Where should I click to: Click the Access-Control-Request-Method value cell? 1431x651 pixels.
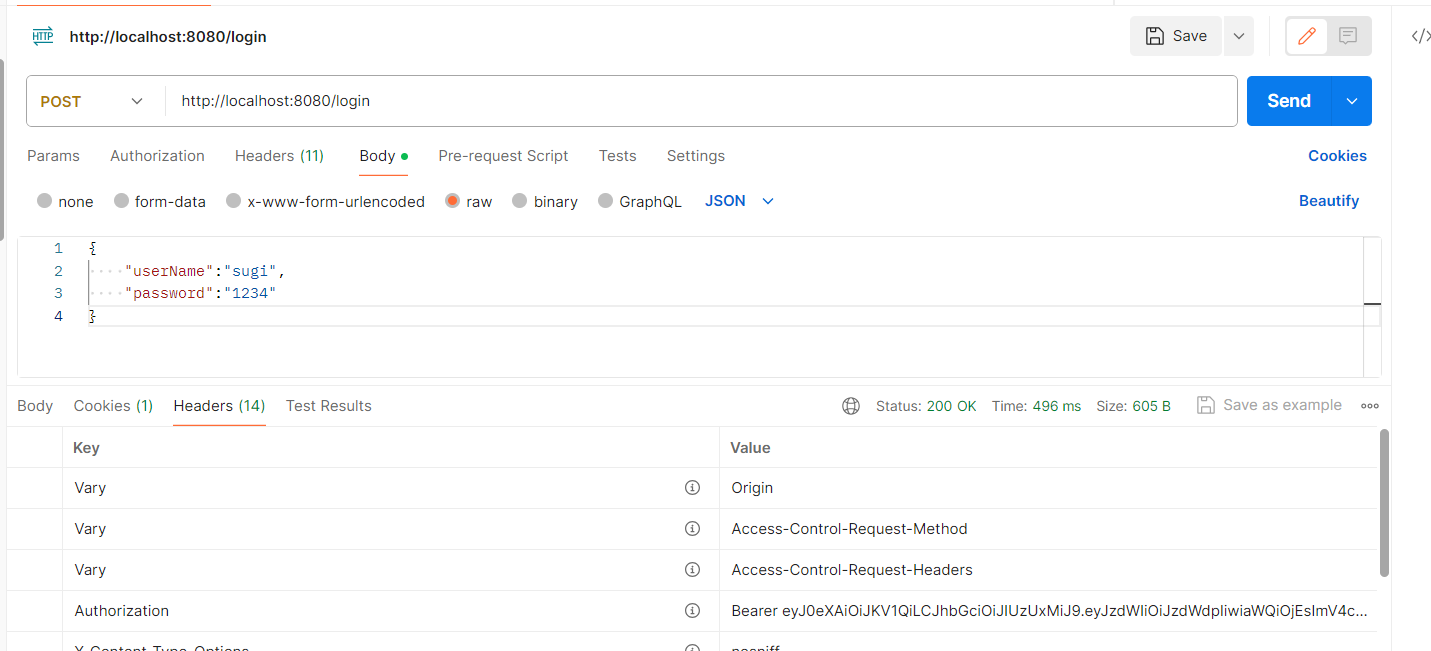[x=1049, y=529]
